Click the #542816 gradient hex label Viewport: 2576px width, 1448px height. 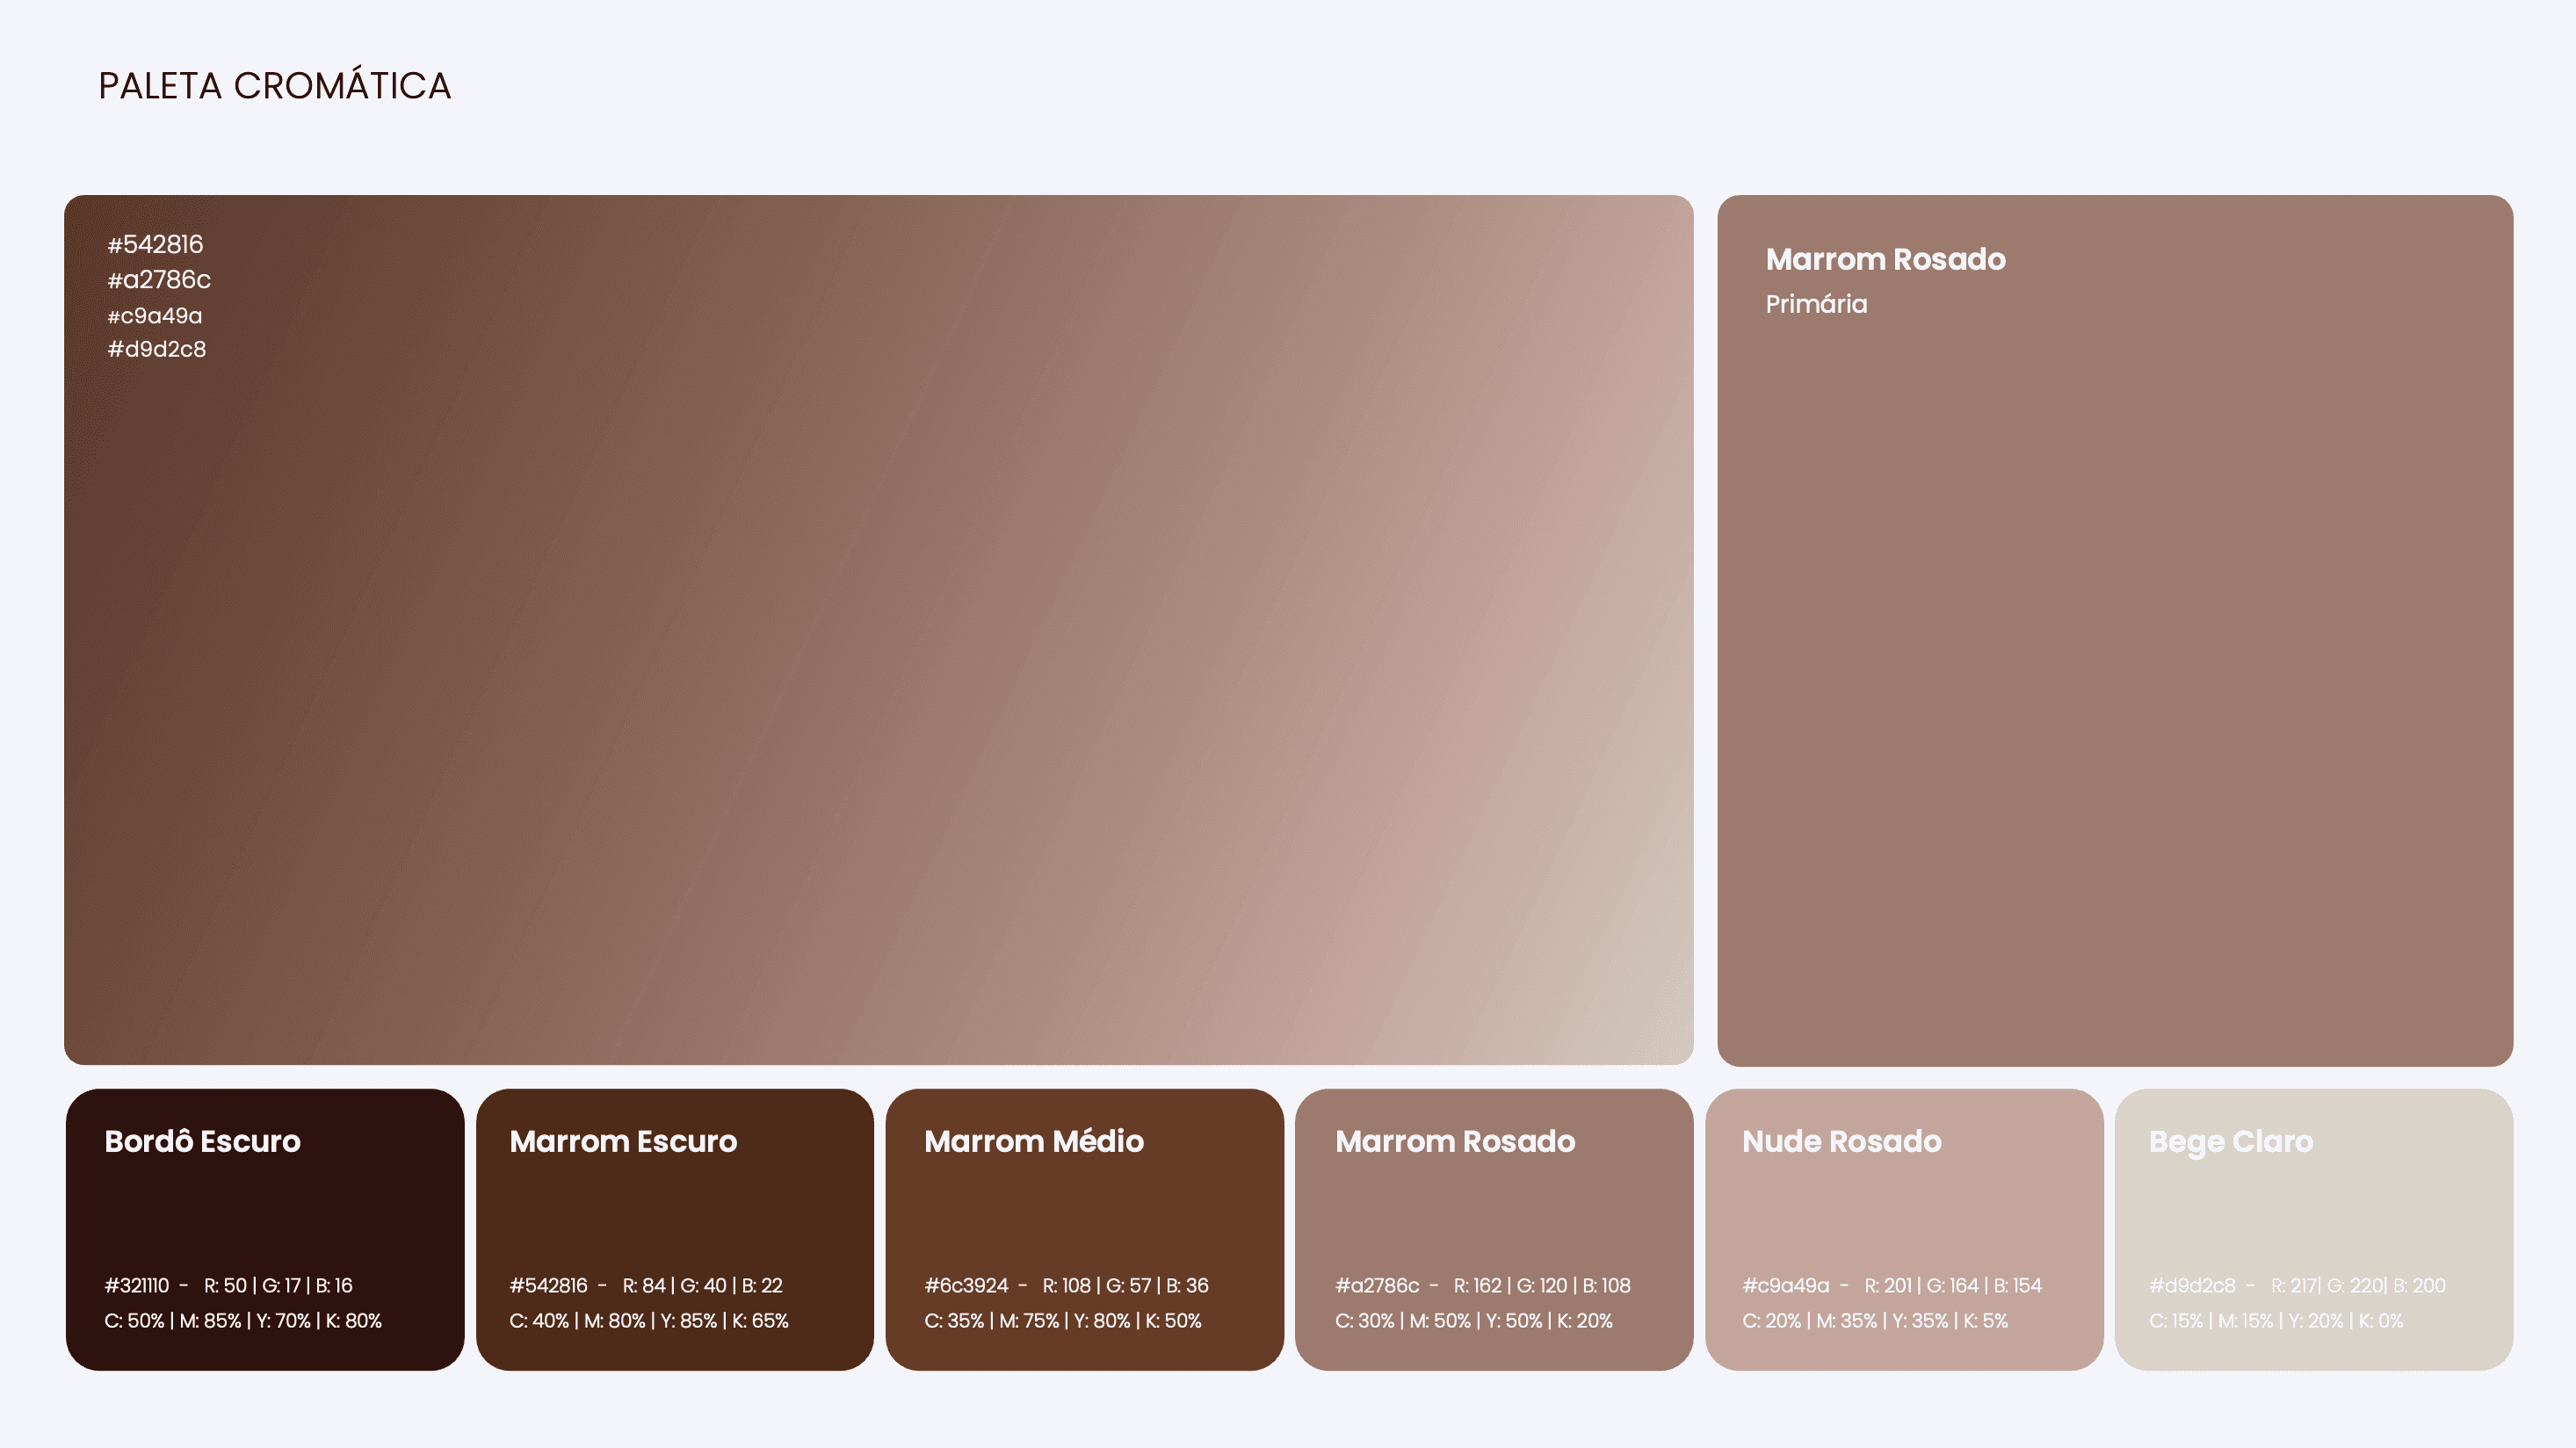[155, 245]
